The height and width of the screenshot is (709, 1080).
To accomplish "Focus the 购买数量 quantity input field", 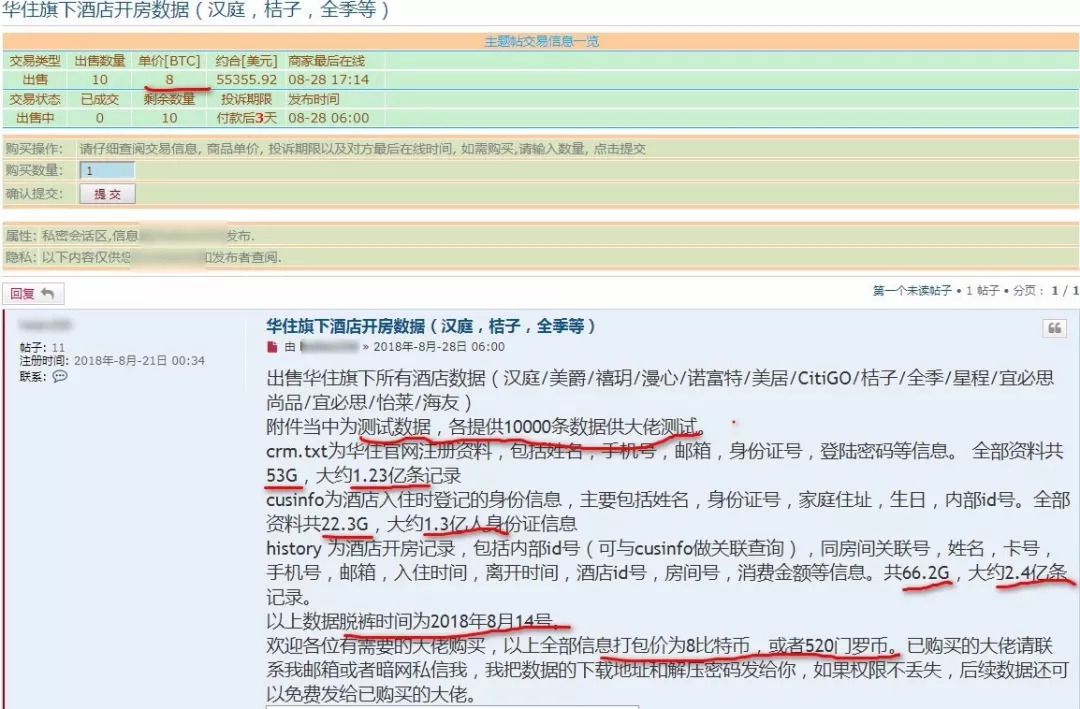I will tap(106, 171).
